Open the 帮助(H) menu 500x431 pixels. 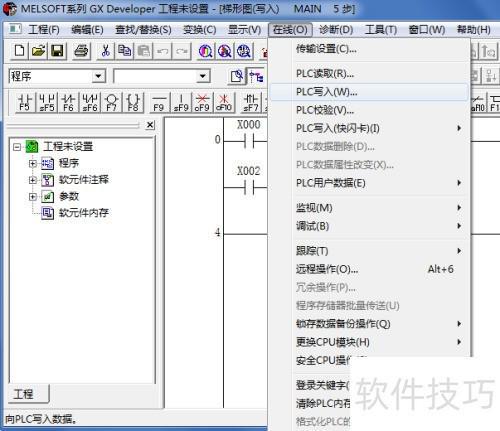tap(474, 30)
